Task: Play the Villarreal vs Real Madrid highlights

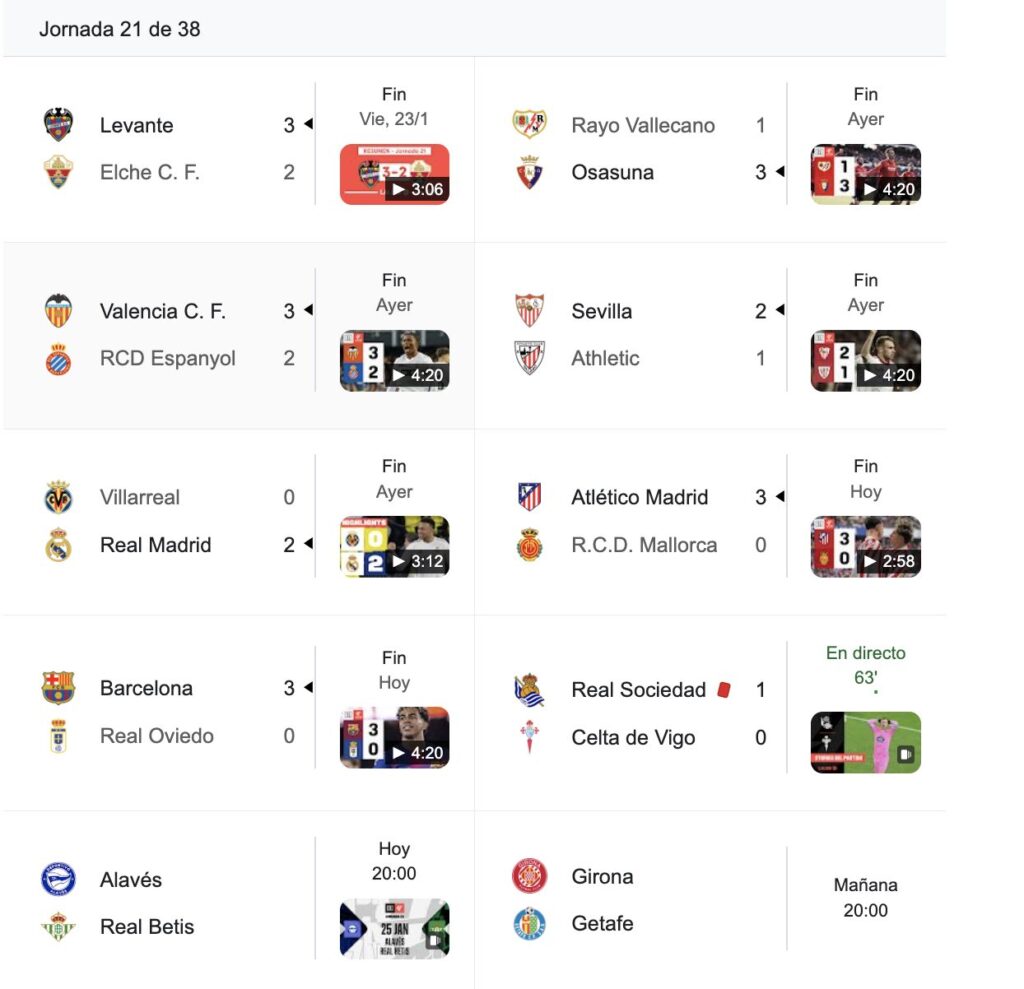Action: coord(394,547)
